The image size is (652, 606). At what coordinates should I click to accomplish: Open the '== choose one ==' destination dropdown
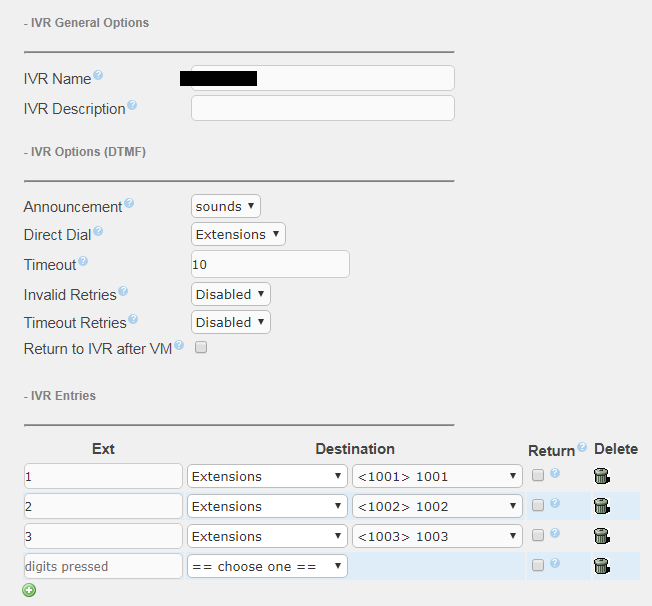tap(267, 566)
